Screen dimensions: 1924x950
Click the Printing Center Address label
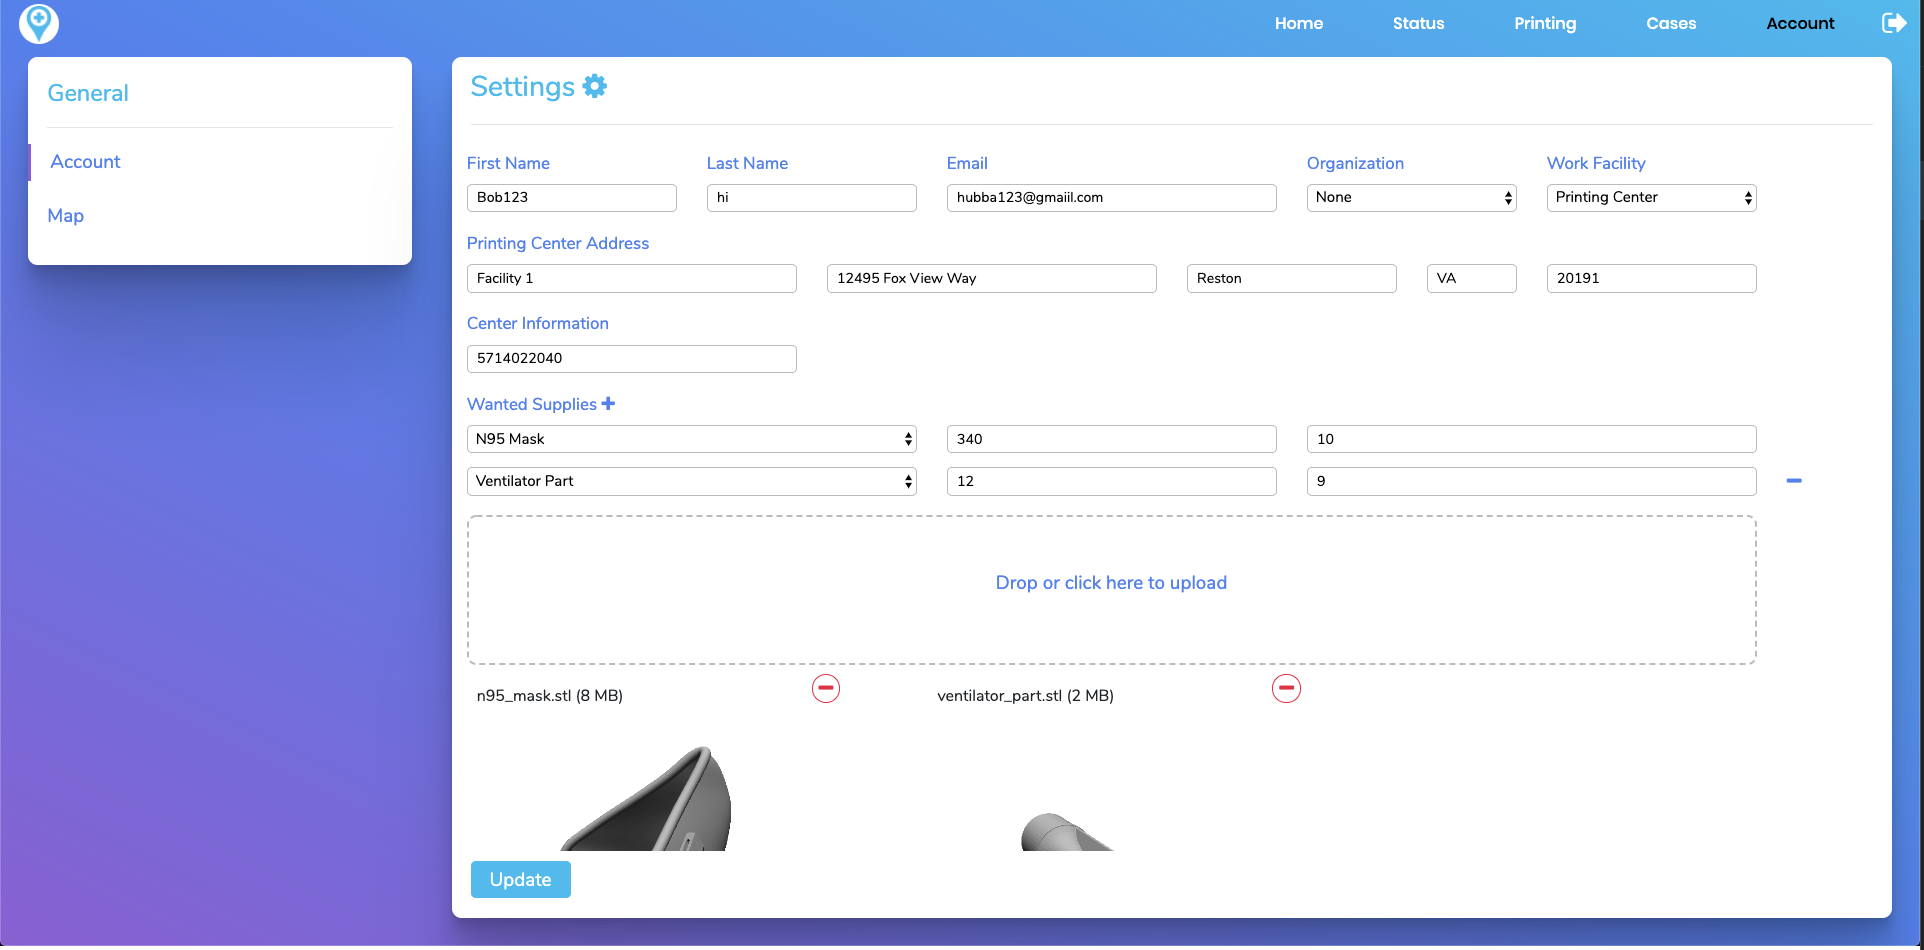557,243
